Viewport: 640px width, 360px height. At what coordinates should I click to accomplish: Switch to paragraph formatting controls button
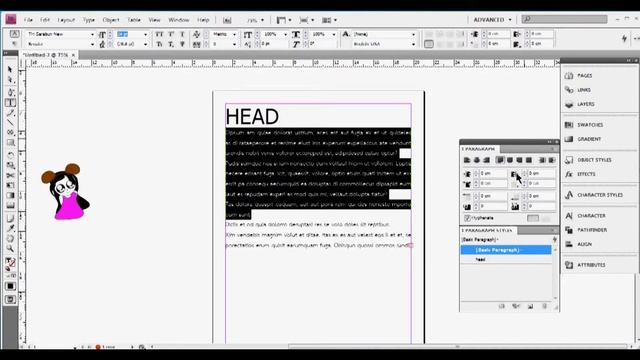(x=14, y=44)
